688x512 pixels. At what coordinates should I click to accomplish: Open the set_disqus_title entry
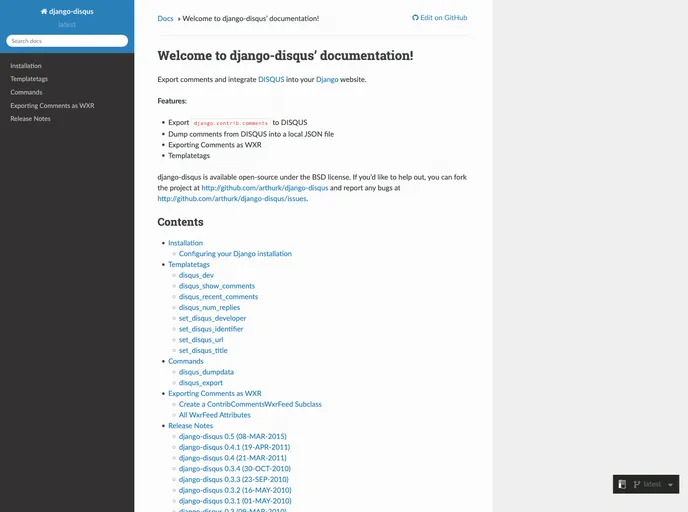[203, 351]
